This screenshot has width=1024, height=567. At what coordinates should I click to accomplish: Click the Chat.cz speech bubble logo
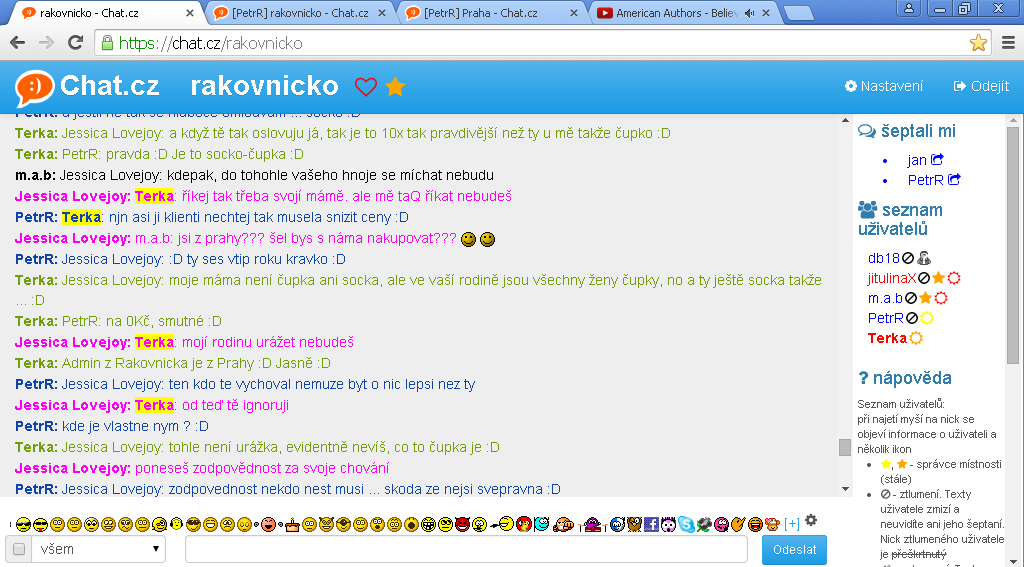[x=35, y=88]
